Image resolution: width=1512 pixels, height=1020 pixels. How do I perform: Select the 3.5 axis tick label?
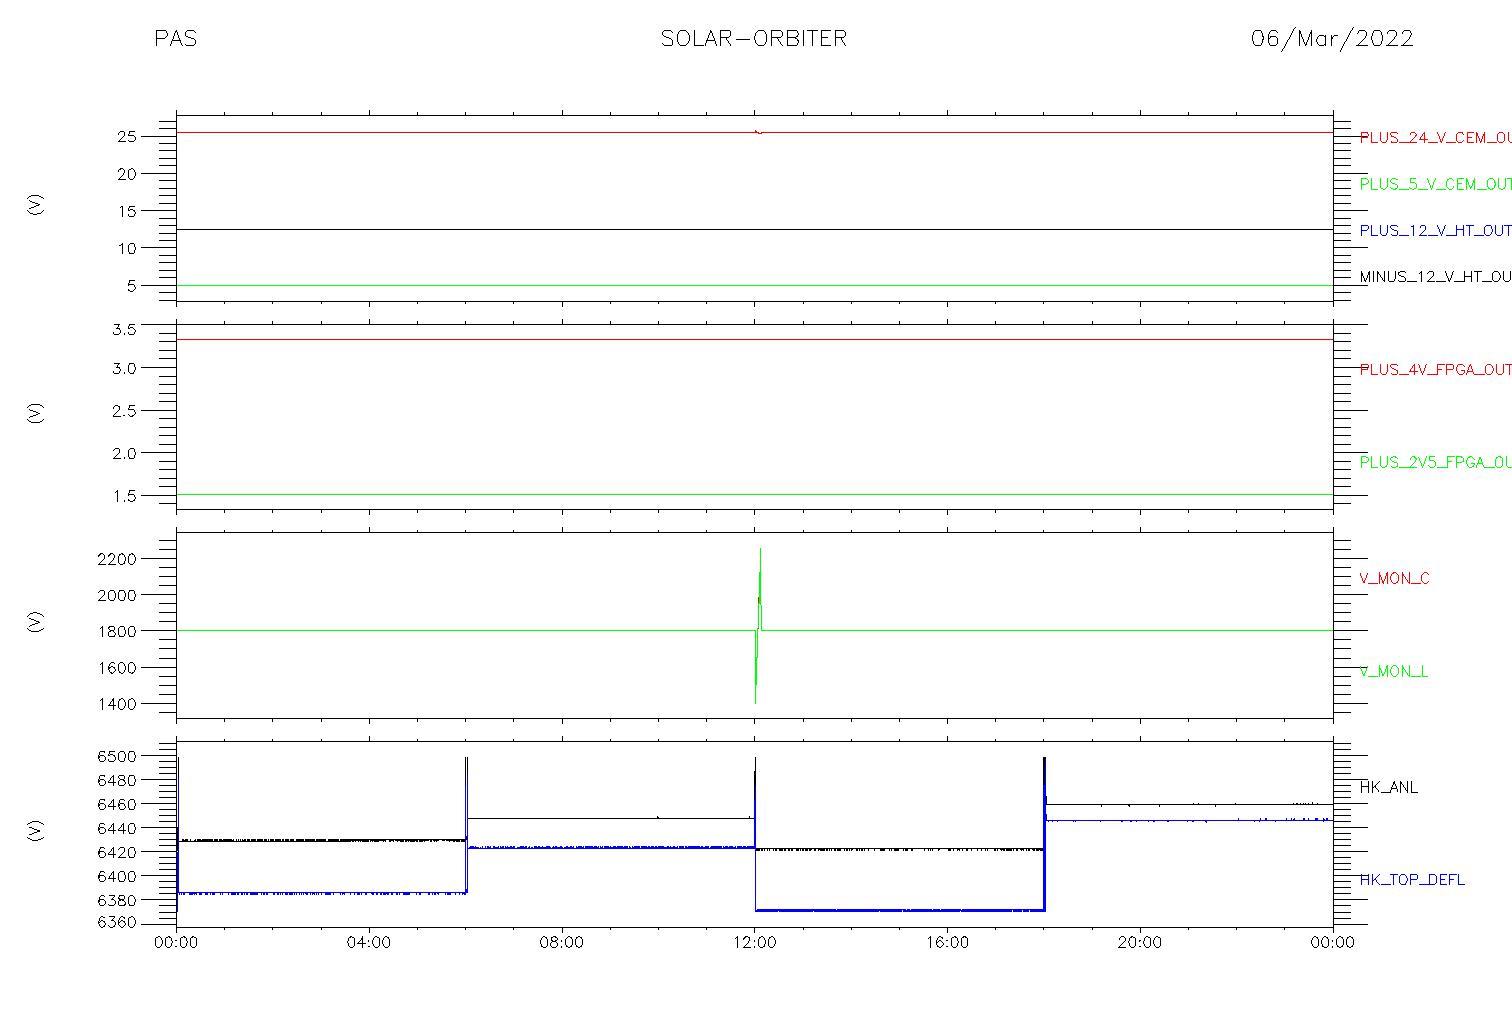coord(124,328)
